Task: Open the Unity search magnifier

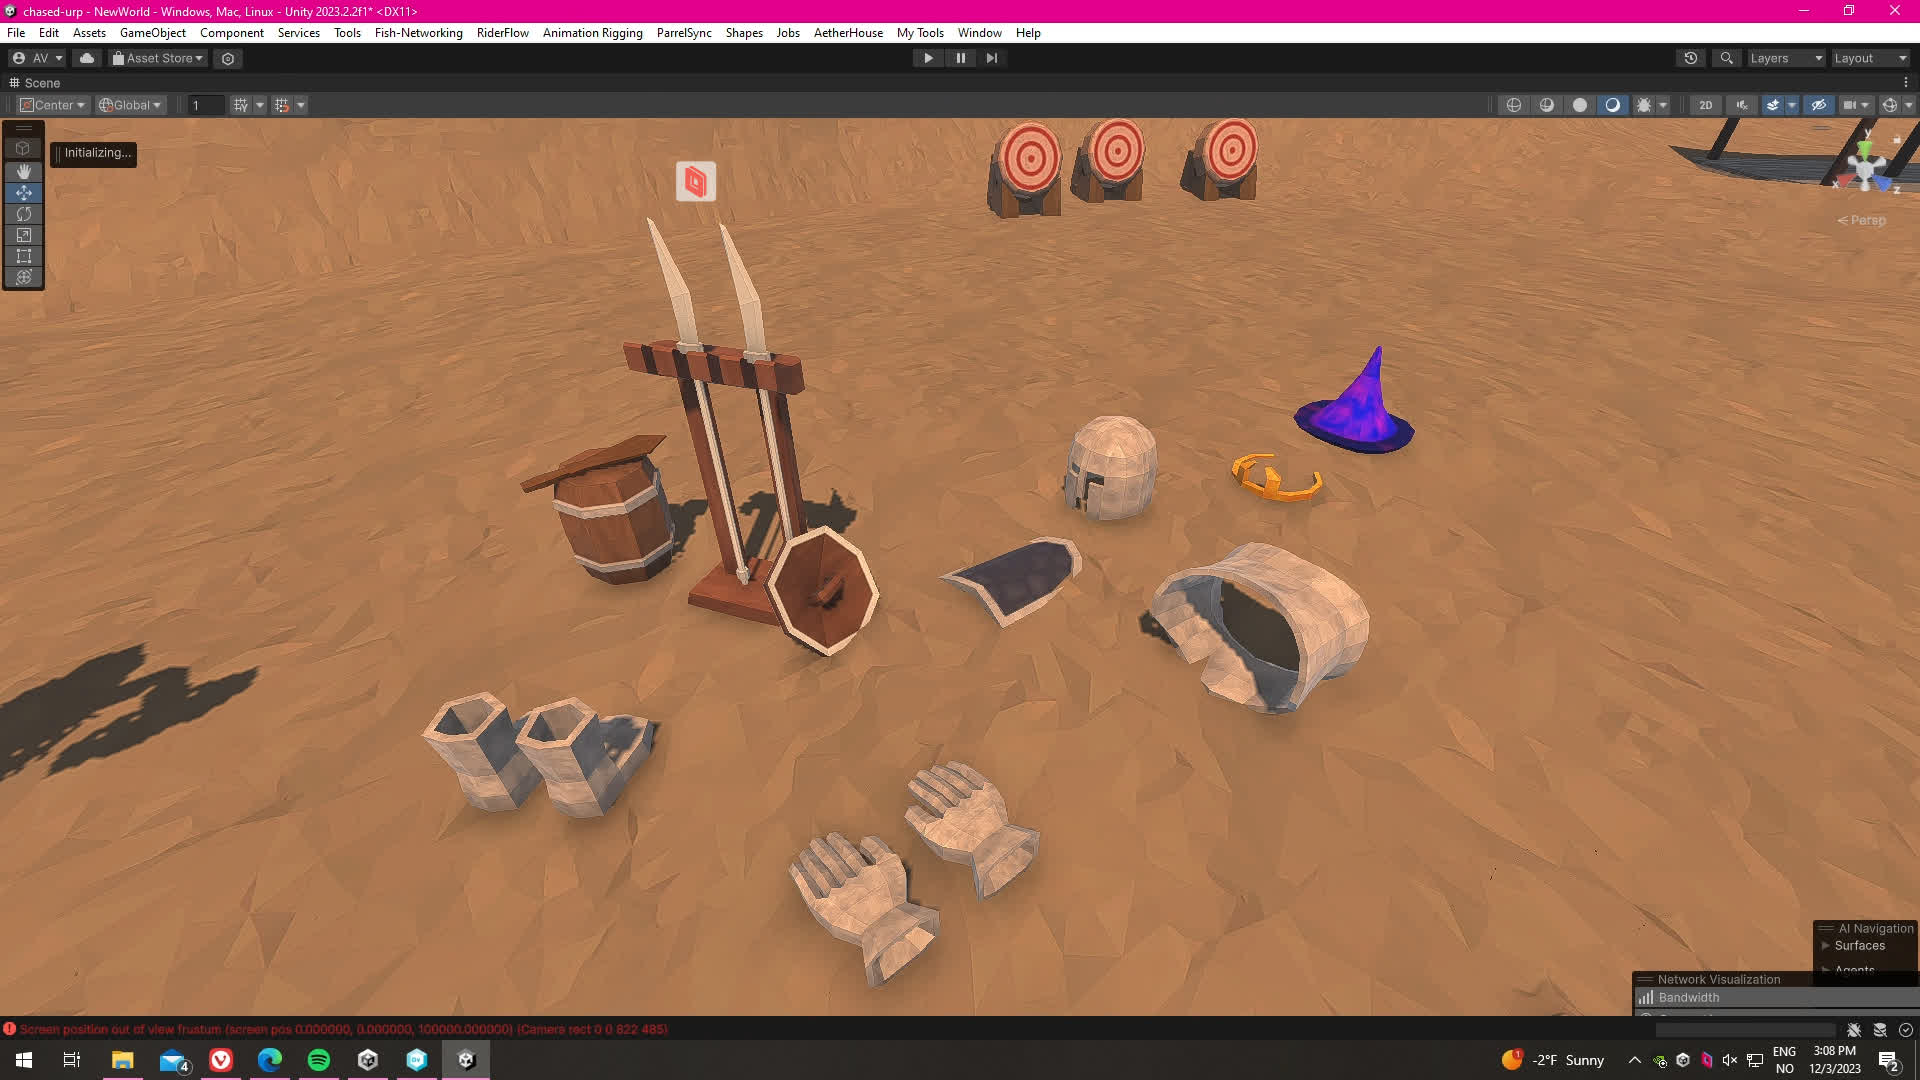Action: [x=1726, y=58]
